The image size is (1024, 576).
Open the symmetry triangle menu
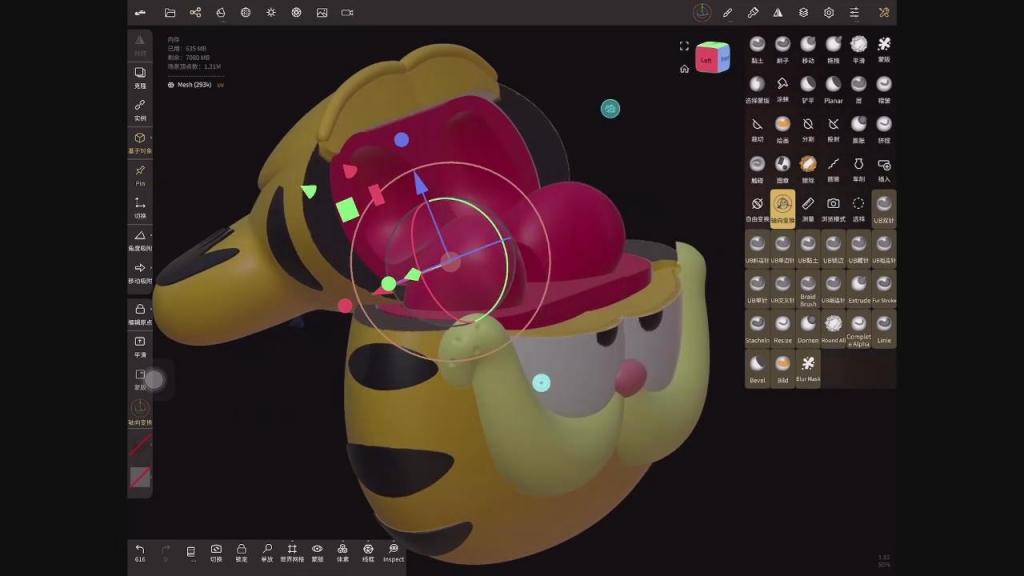[778, 12]
